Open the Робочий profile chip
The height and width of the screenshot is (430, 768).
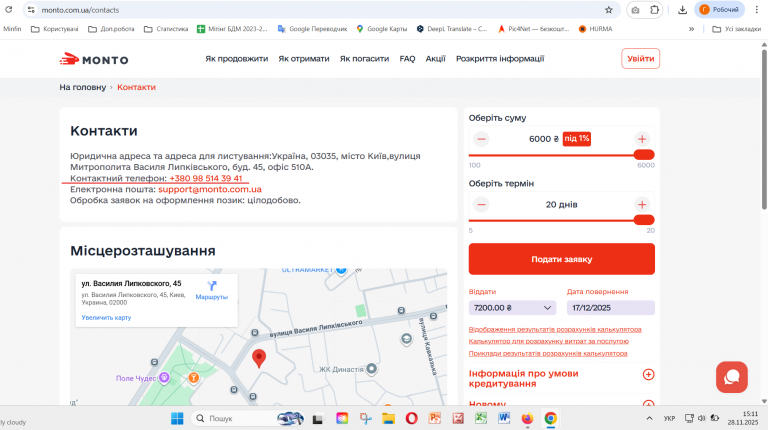(719, 10)
